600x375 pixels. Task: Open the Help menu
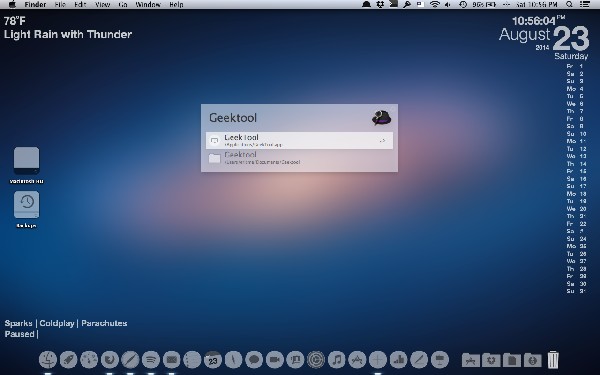click(x=176, y=5)
